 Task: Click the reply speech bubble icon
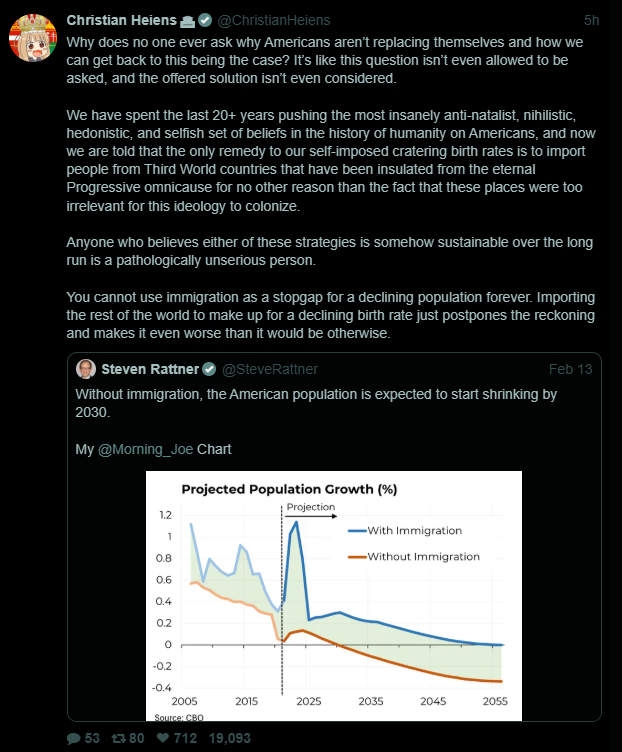point(74,739)
